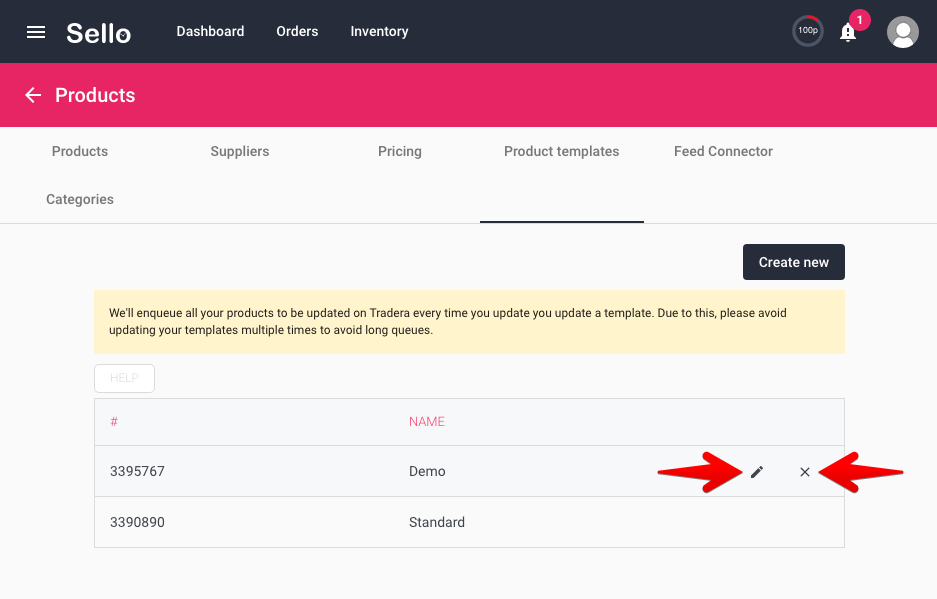Select the Feed Connector tab

pos(723,151)
